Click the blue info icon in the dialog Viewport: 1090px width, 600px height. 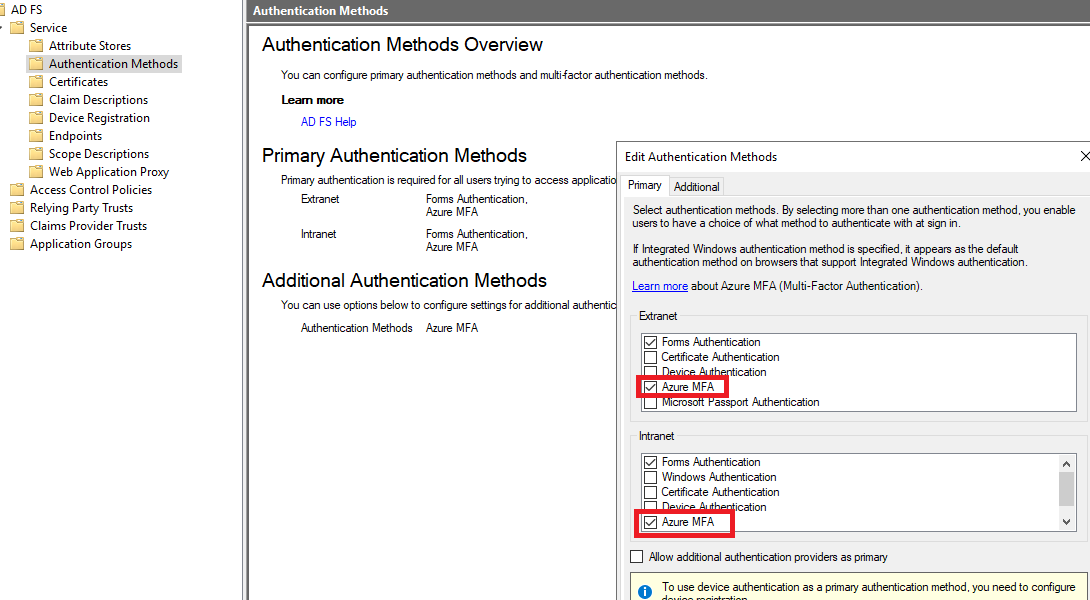(x=645, y=592)
